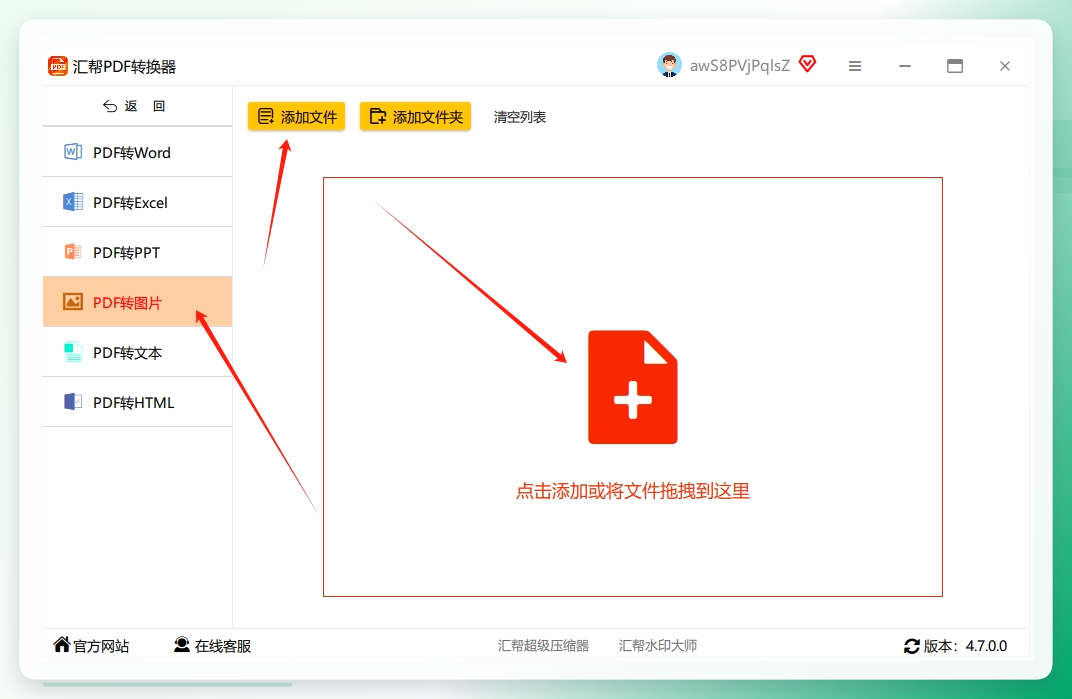
Task: Close the converter window
Action: pos(1004,66)
